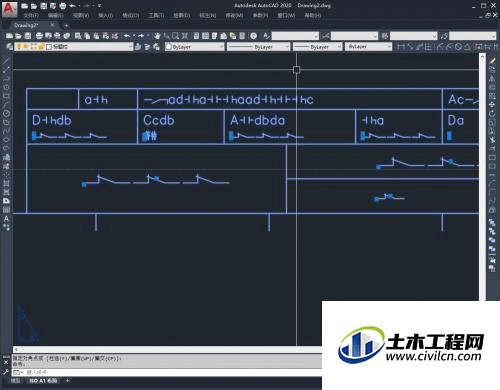Switch to the 模型 model tab
Image resolution: width=500 pixels, height=390 pixels.
[x=15, y=381]
